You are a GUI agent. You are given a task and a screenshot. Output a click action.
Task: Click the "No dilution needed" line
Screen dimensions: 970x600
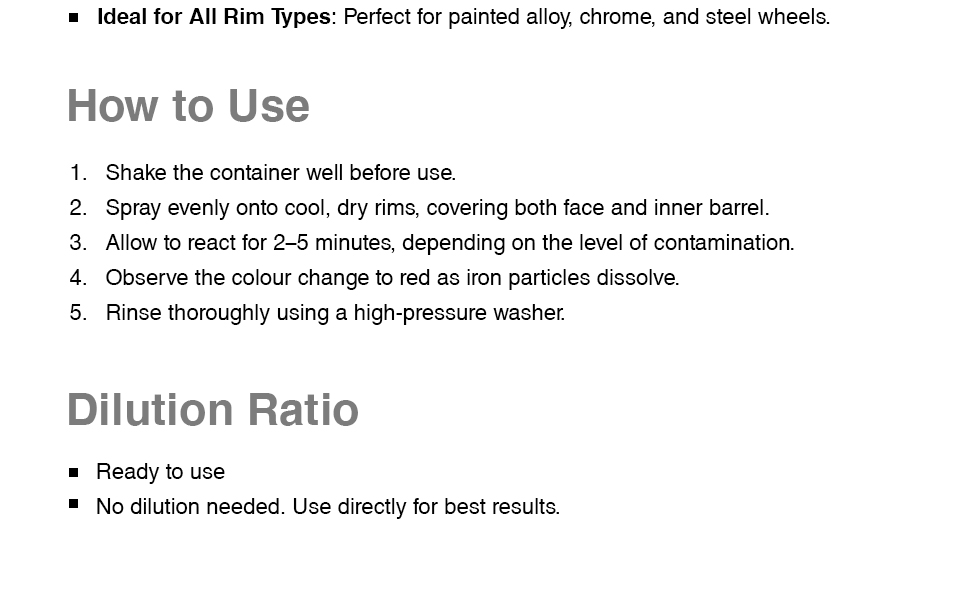tap(327, 507)
